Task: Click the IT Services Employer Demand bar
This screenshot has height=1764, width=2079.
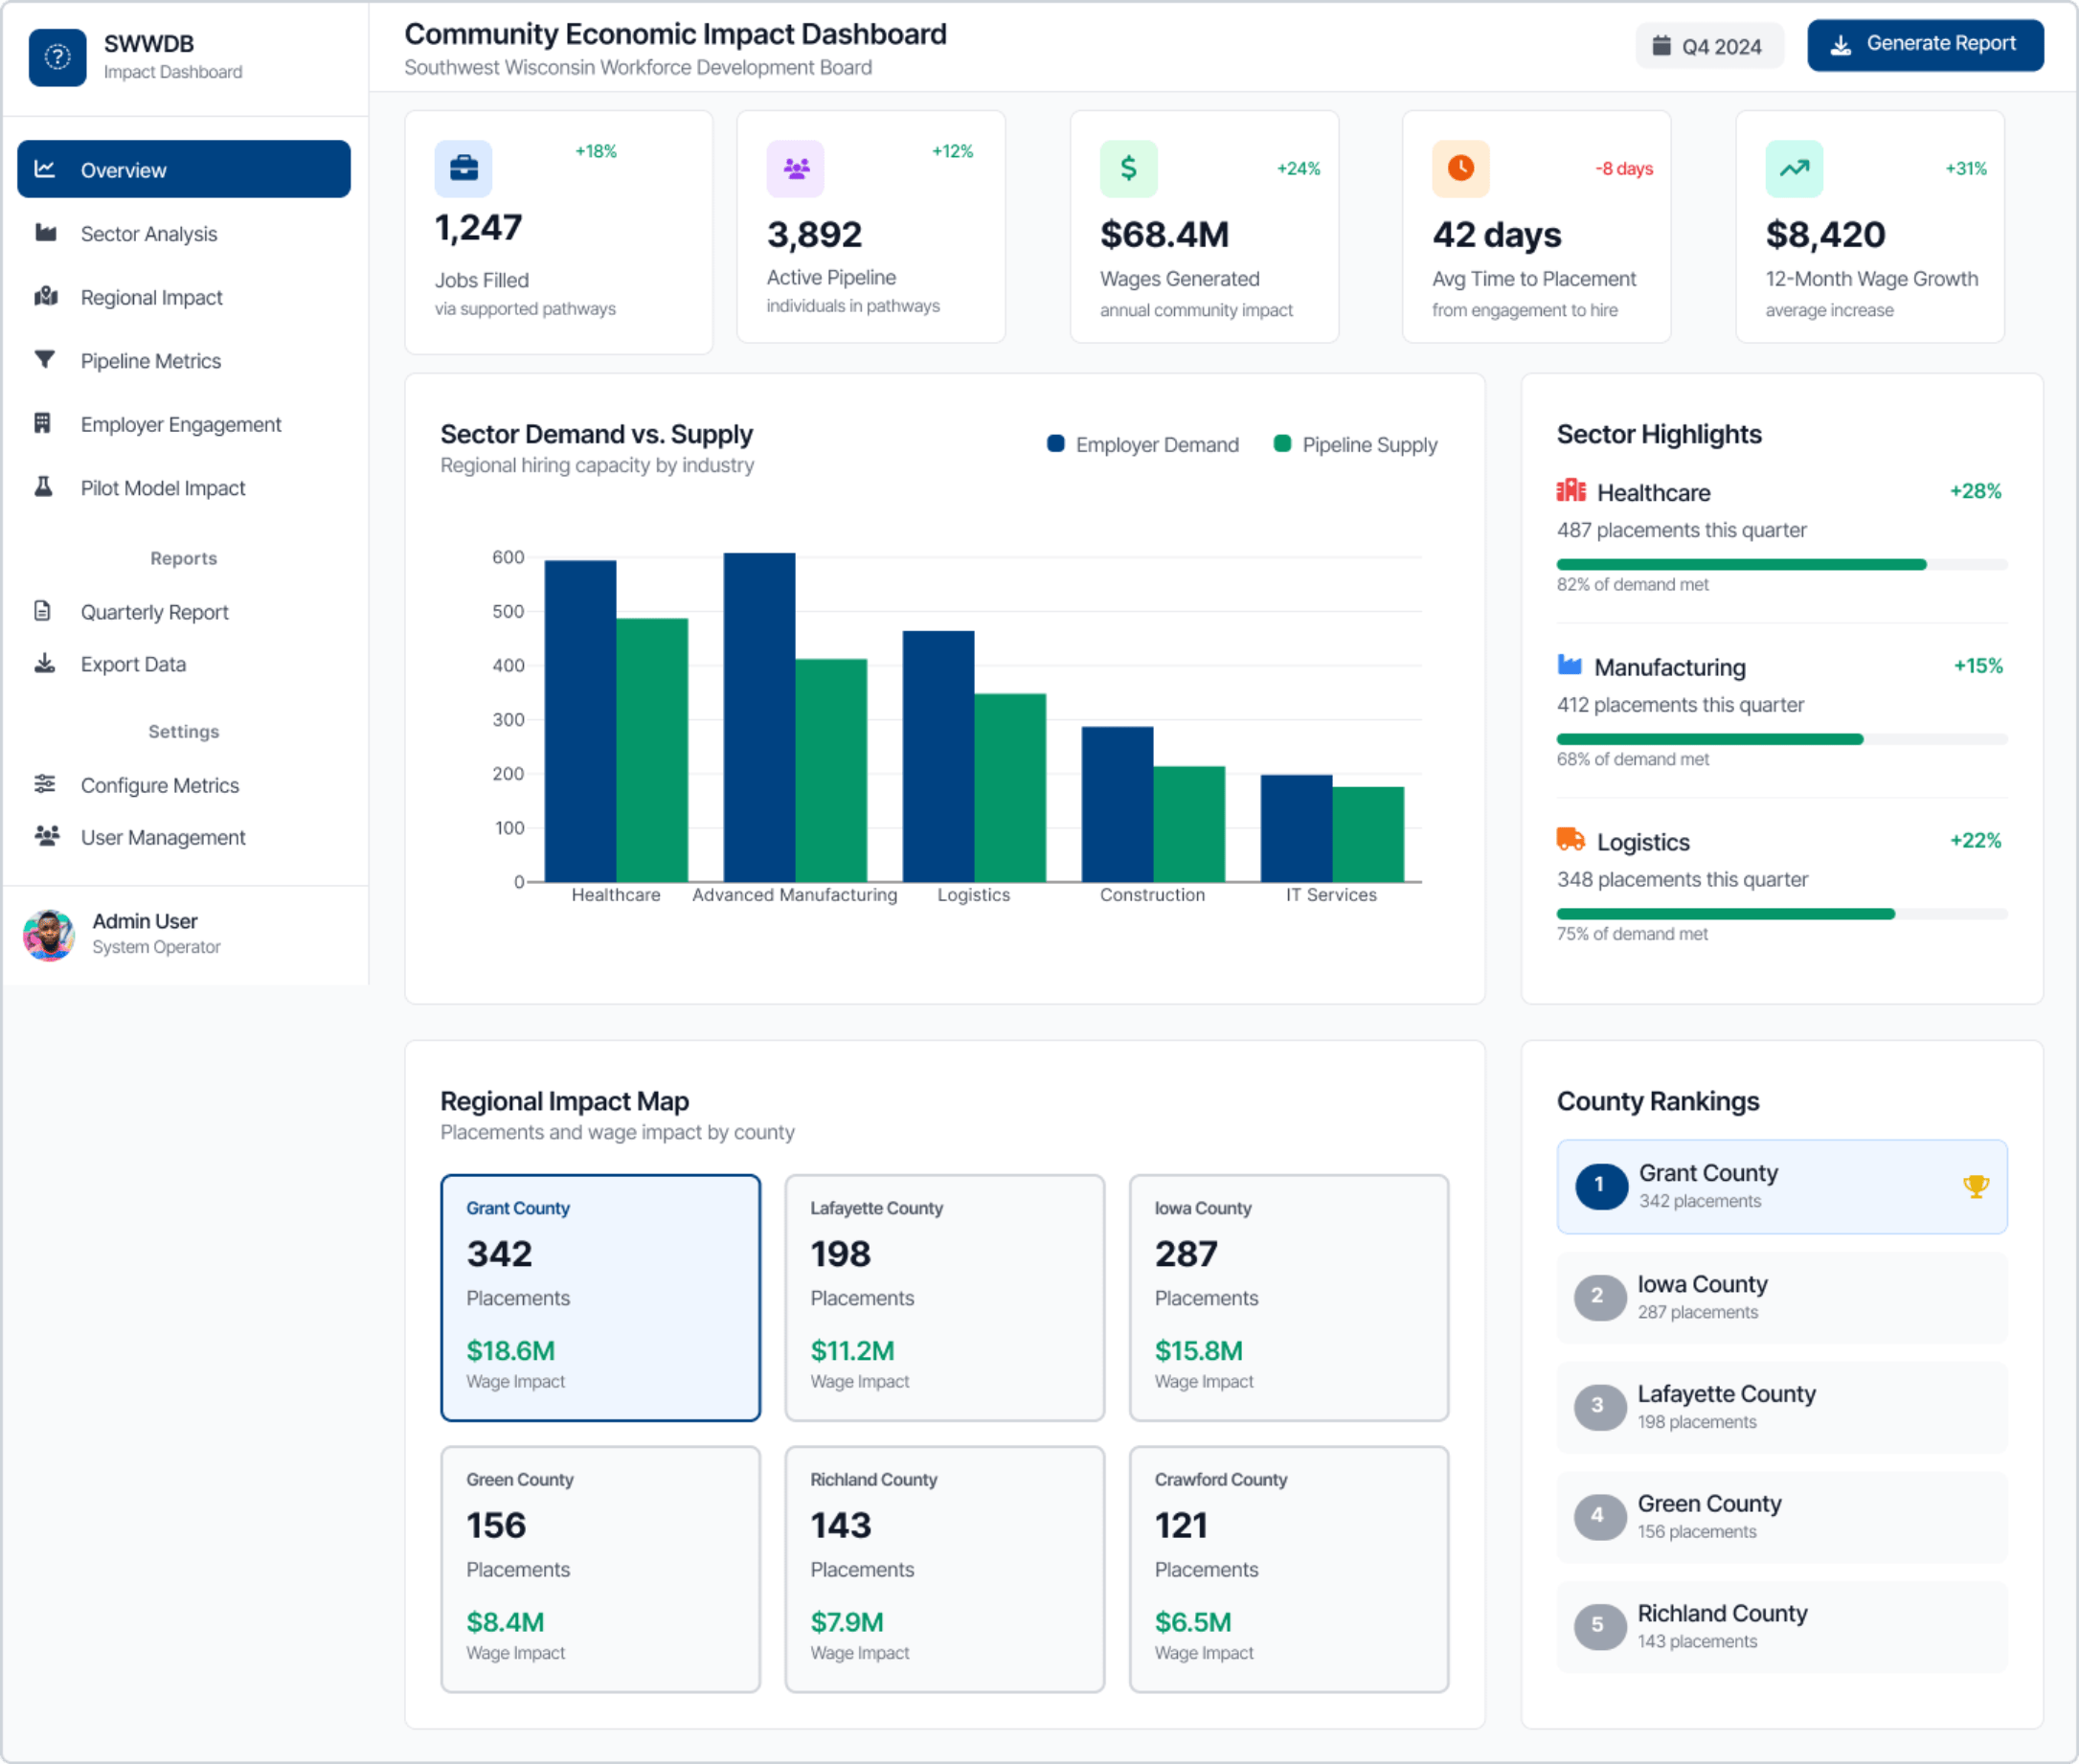Action: (1296, 828)
